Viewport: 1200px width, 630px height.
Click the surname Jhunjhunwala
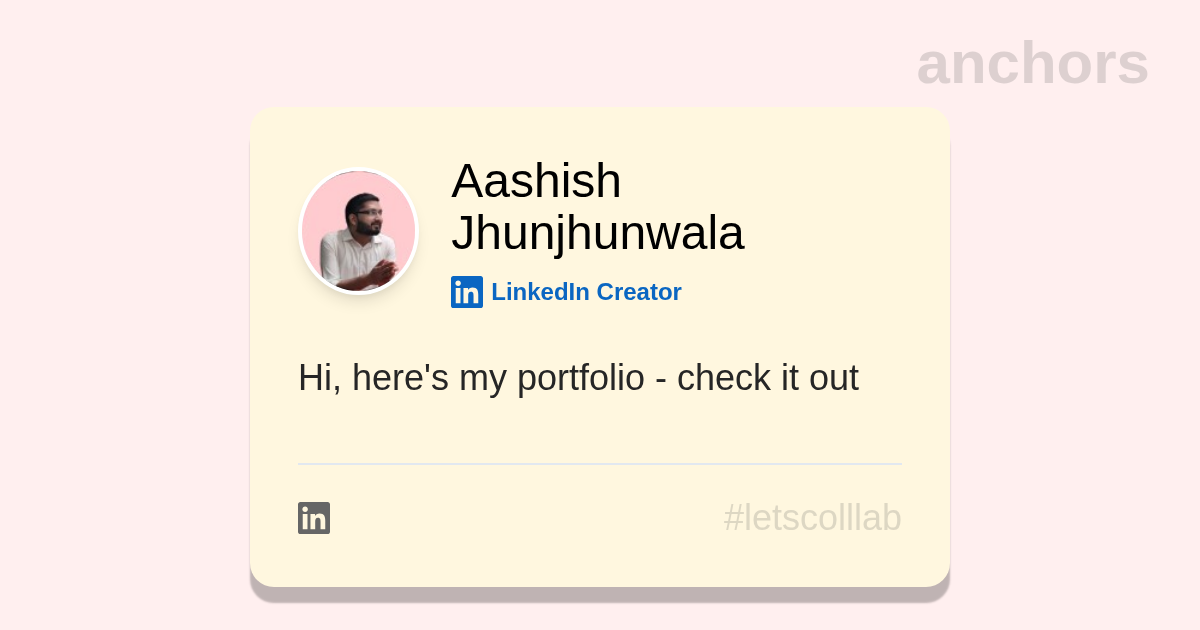(x=597, y=233)
